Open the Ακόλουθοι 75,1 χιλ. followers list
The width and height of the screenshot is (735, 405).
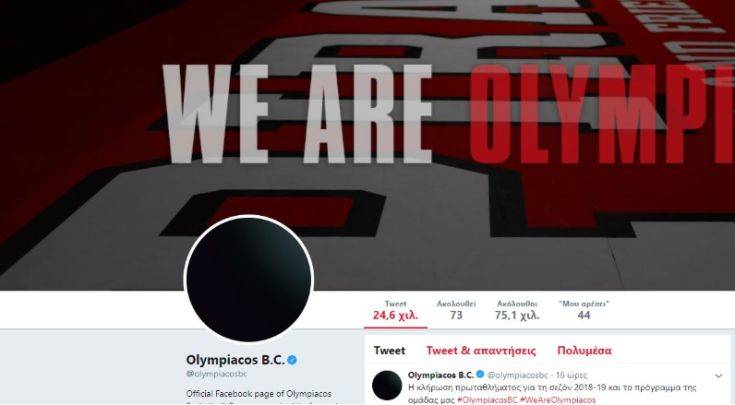click(x=517, y=310)
